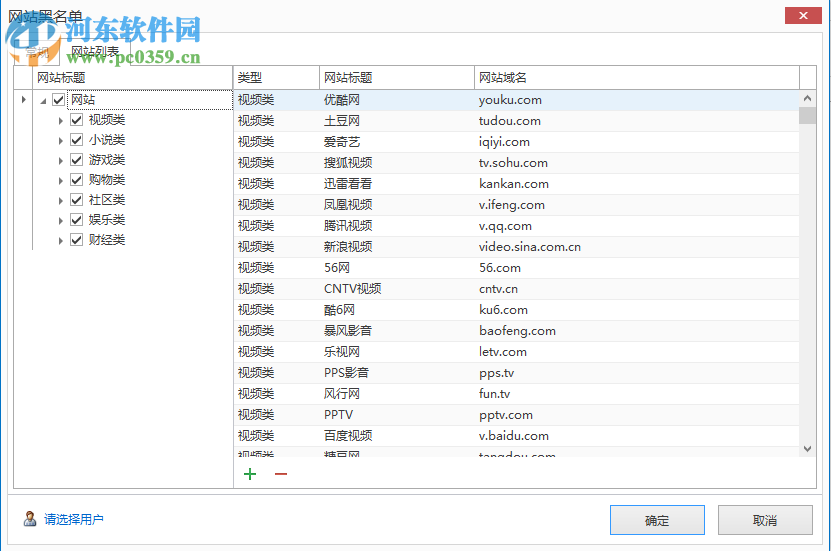Select the 财经类 tree label
Viewport: 831px width, 551px height.
click(107, 240)
